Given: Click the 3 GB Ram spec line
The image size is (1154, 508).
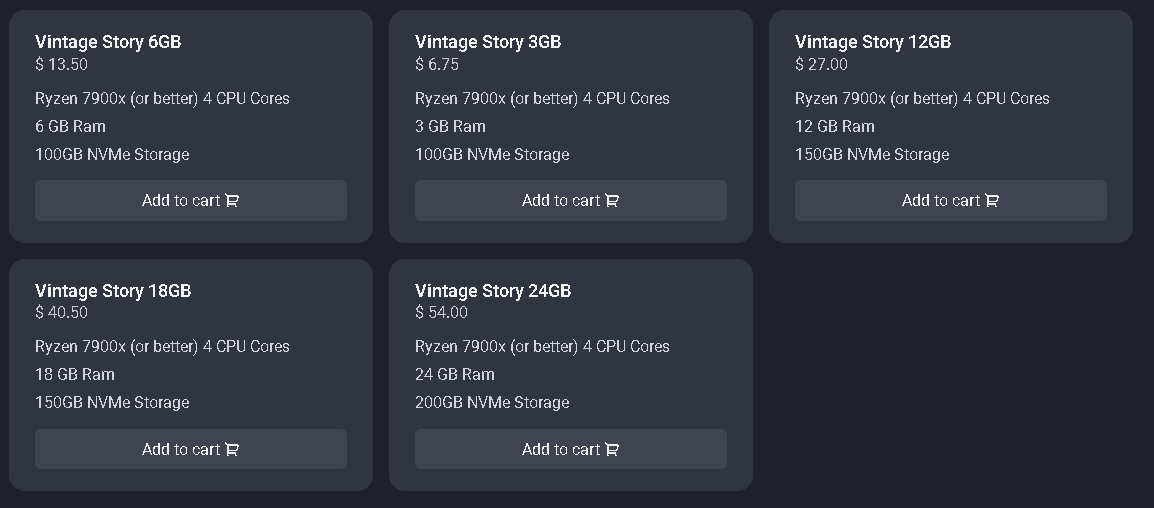Looking at the screenshot, I should [450, 127].
